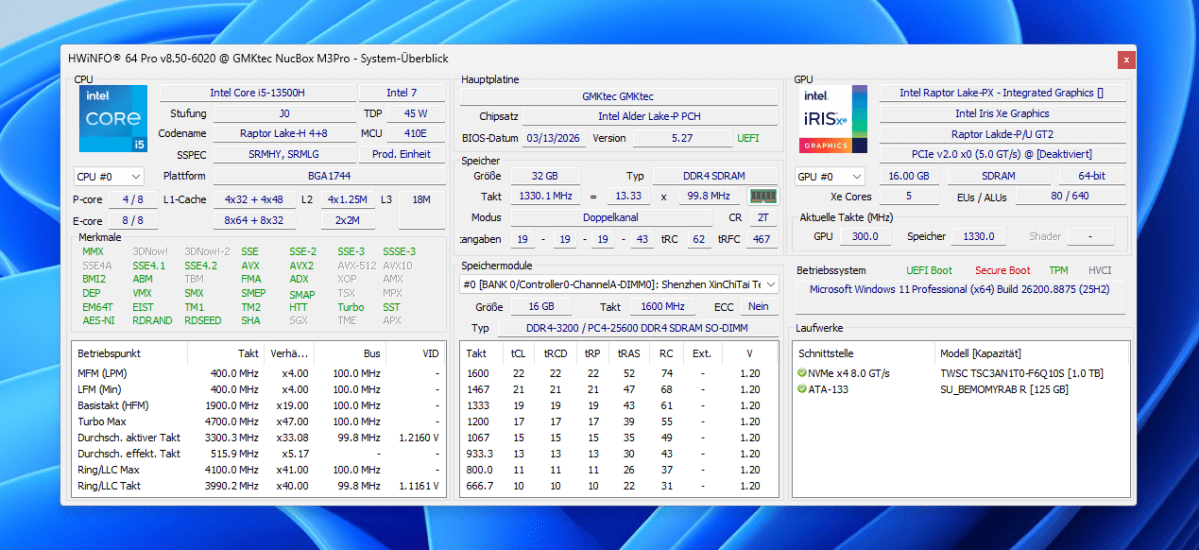Click the DDR4 SDRAM memory type field

715,176
